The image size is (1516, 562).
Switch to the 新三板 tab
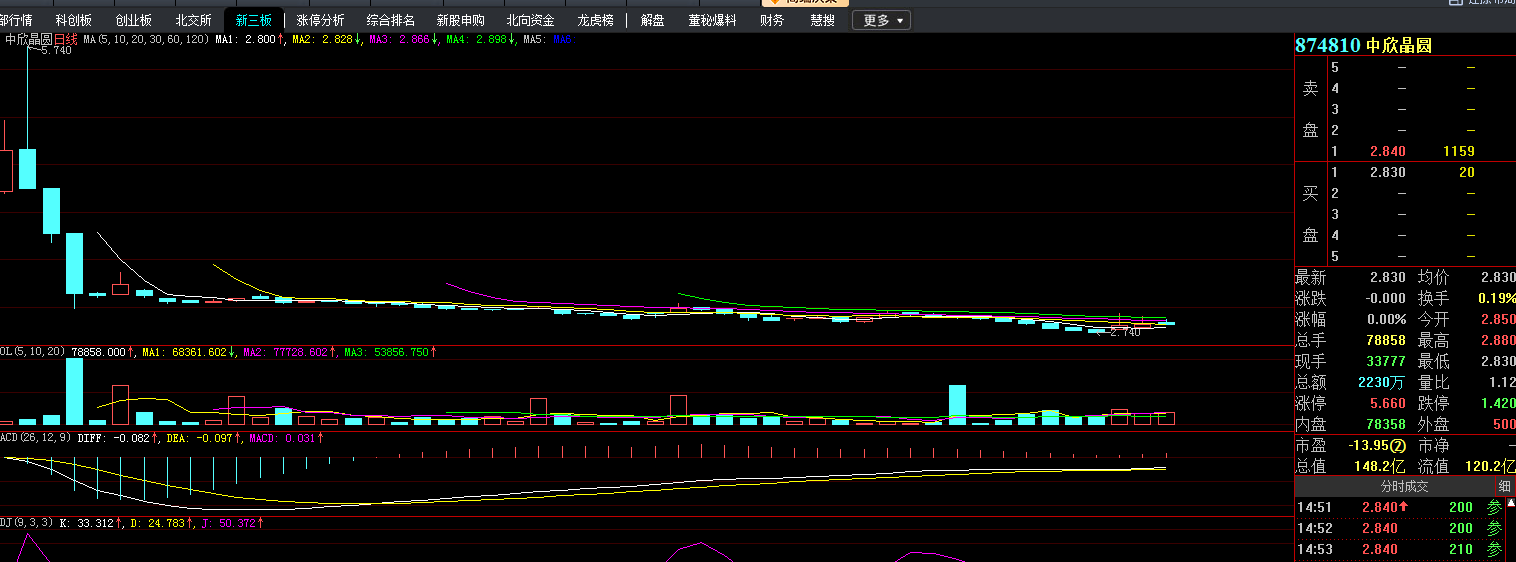(x=253, y=20)
